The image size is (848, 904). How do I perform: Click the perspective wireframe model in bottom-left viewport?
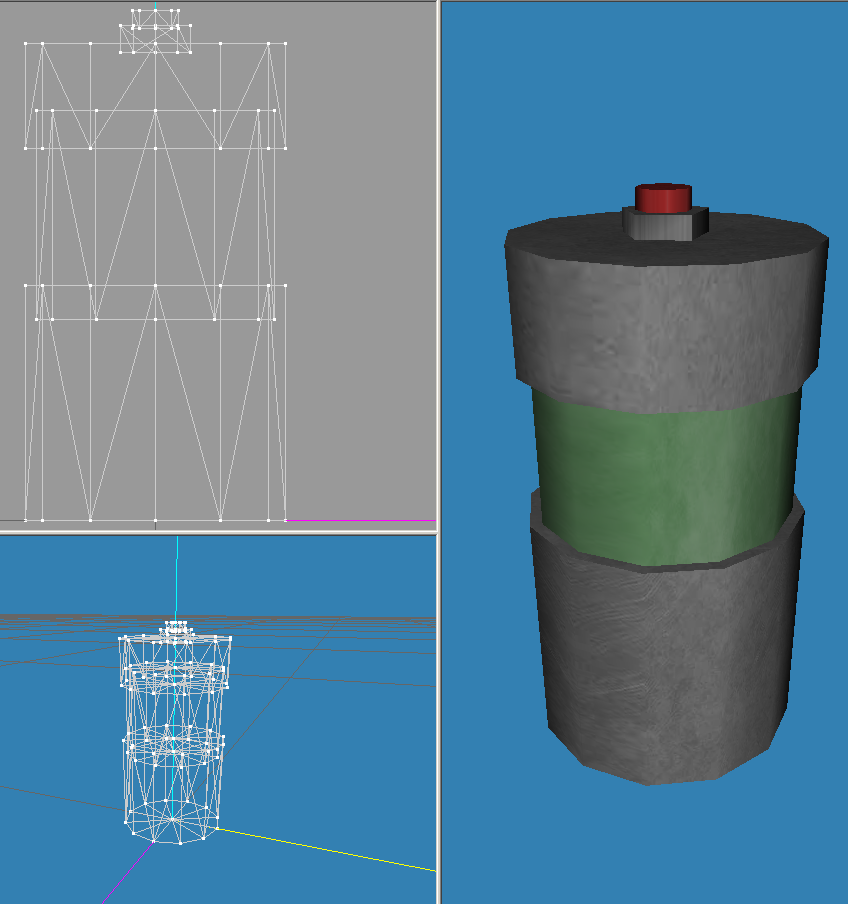click(x=174, y=732)
